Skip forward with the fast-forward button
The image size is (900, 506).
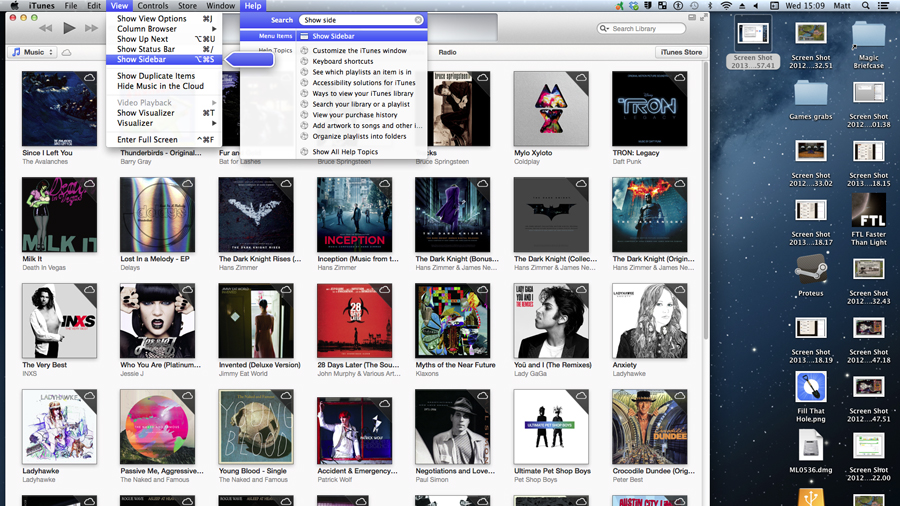[x=91, y=28]
